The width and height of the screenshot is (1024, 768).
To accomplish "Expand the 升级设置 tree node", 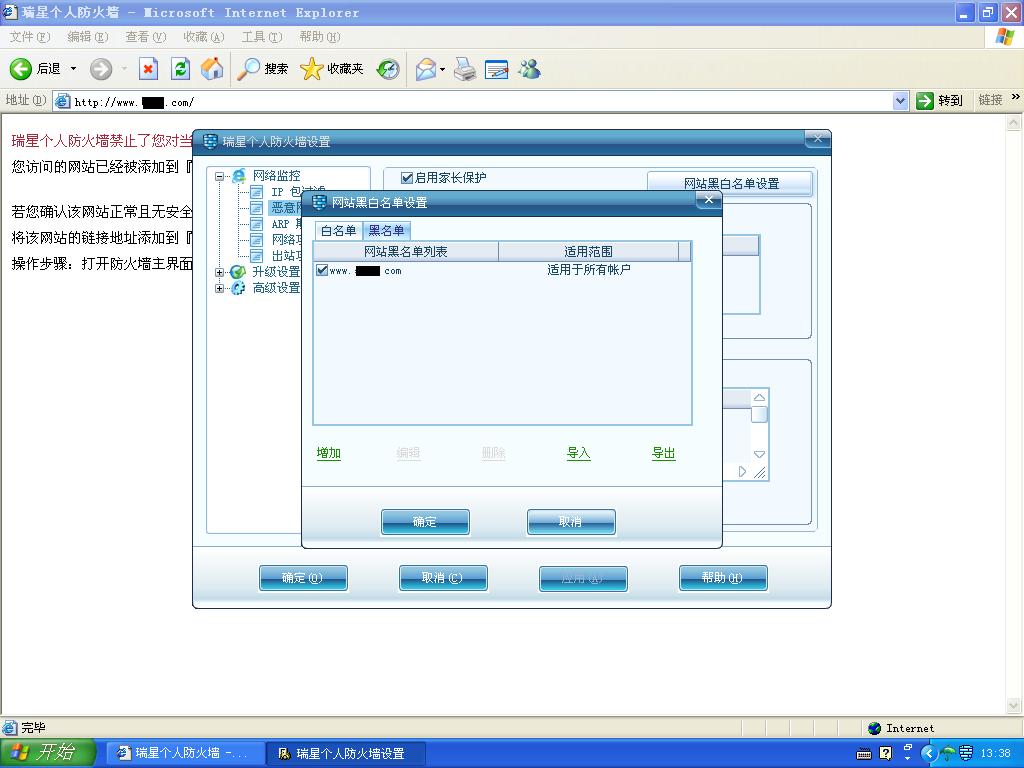I will coord(220,272).
